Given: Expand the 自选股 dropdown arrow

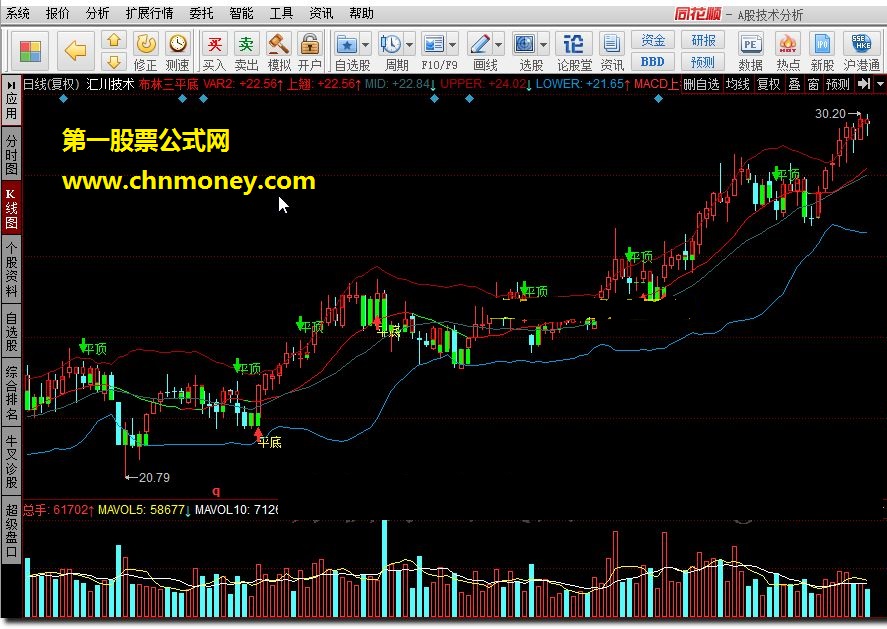Looking at the screenshot, I should 365,45.
